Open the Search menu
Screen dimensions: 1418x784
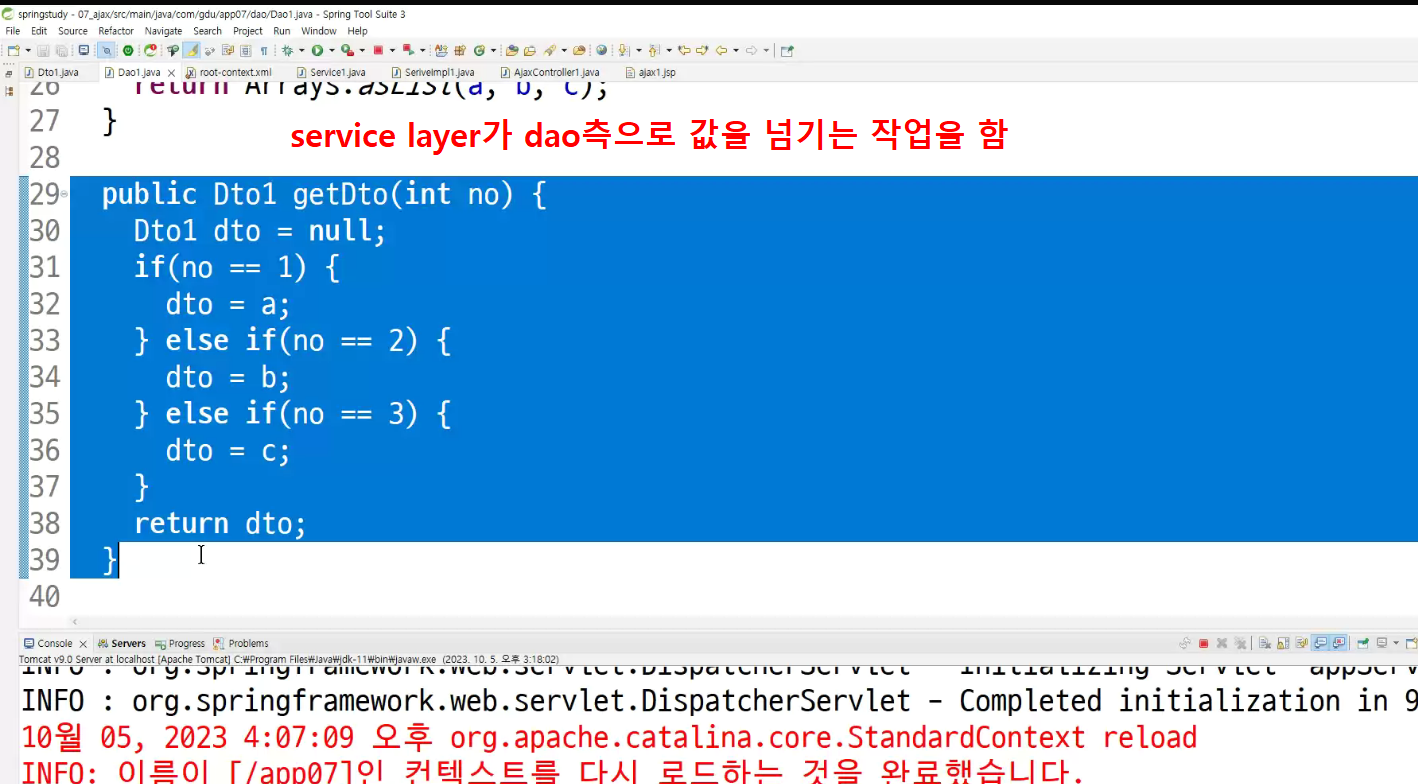tap(207, 31)
